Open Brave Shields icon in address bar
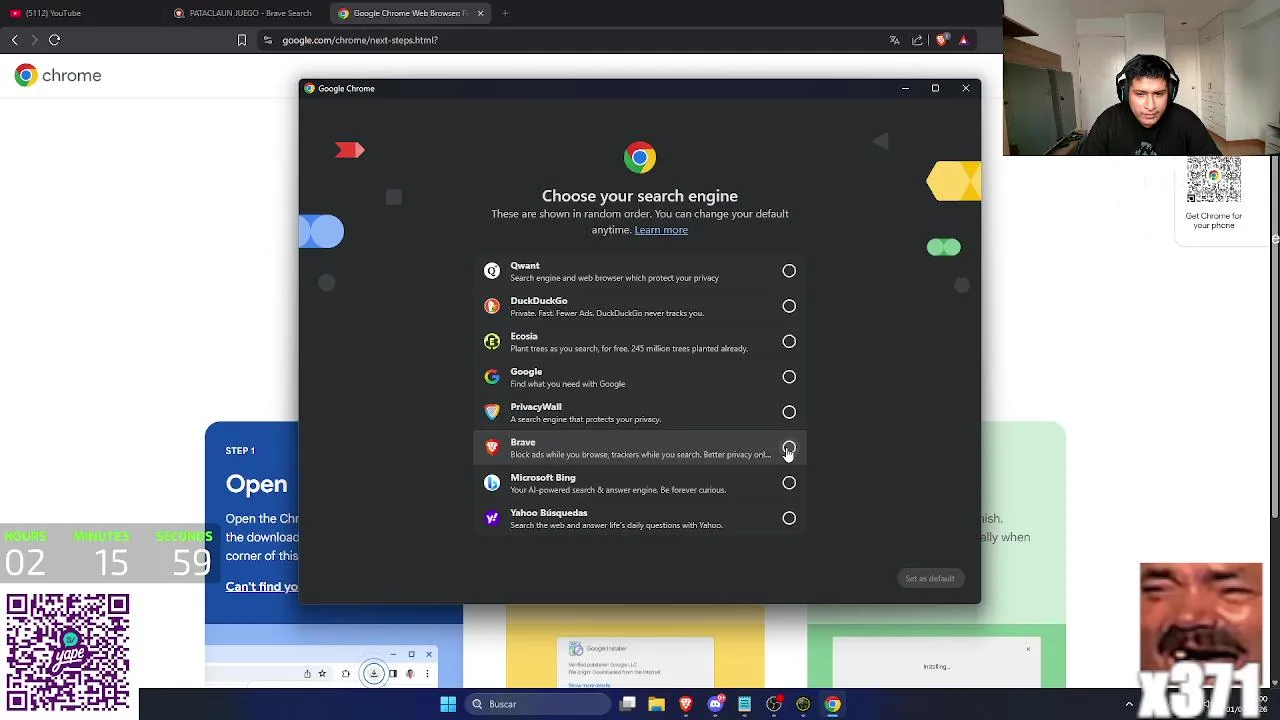The width and height of the screenshot is (1280, 720). [x=941, y=40]
